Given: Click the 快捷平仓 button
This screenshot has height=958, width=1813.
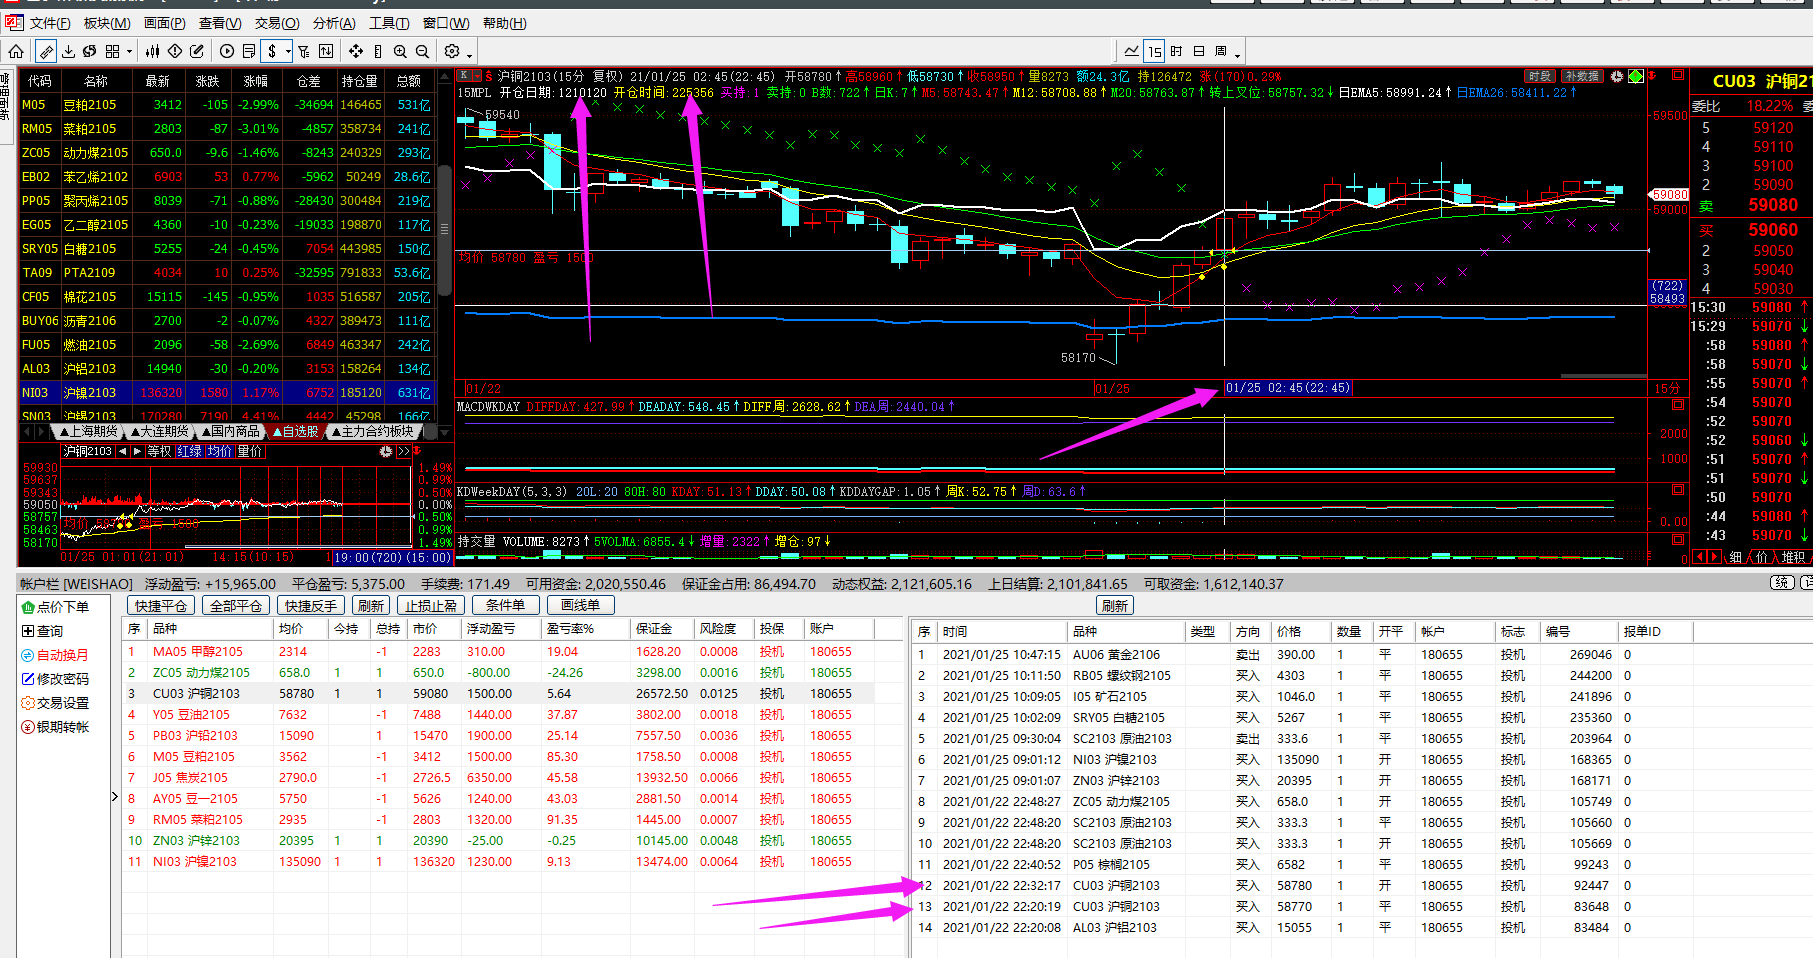Looking at the screenshot, I should [161, 605].
